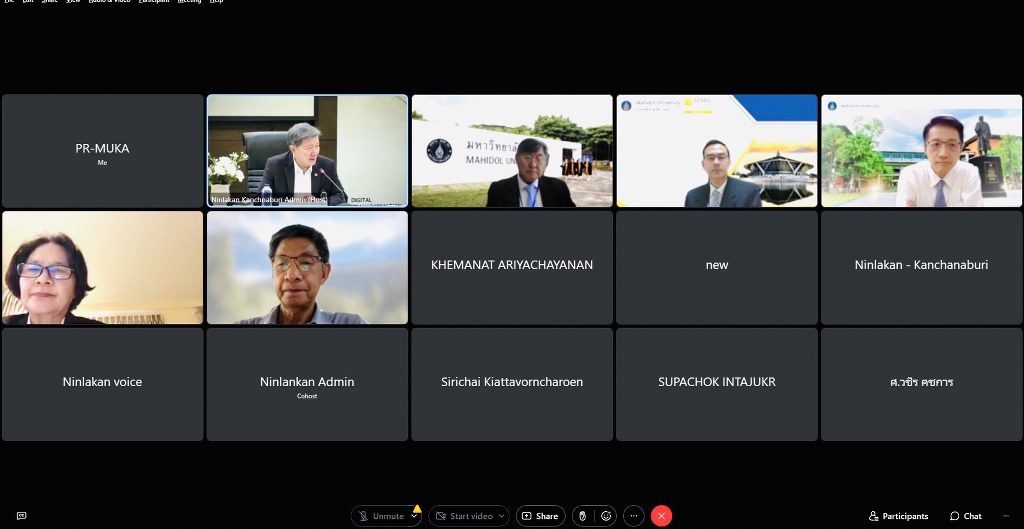Select the Ninlakan Kanchanaburi Admin host video

[308, 151]
